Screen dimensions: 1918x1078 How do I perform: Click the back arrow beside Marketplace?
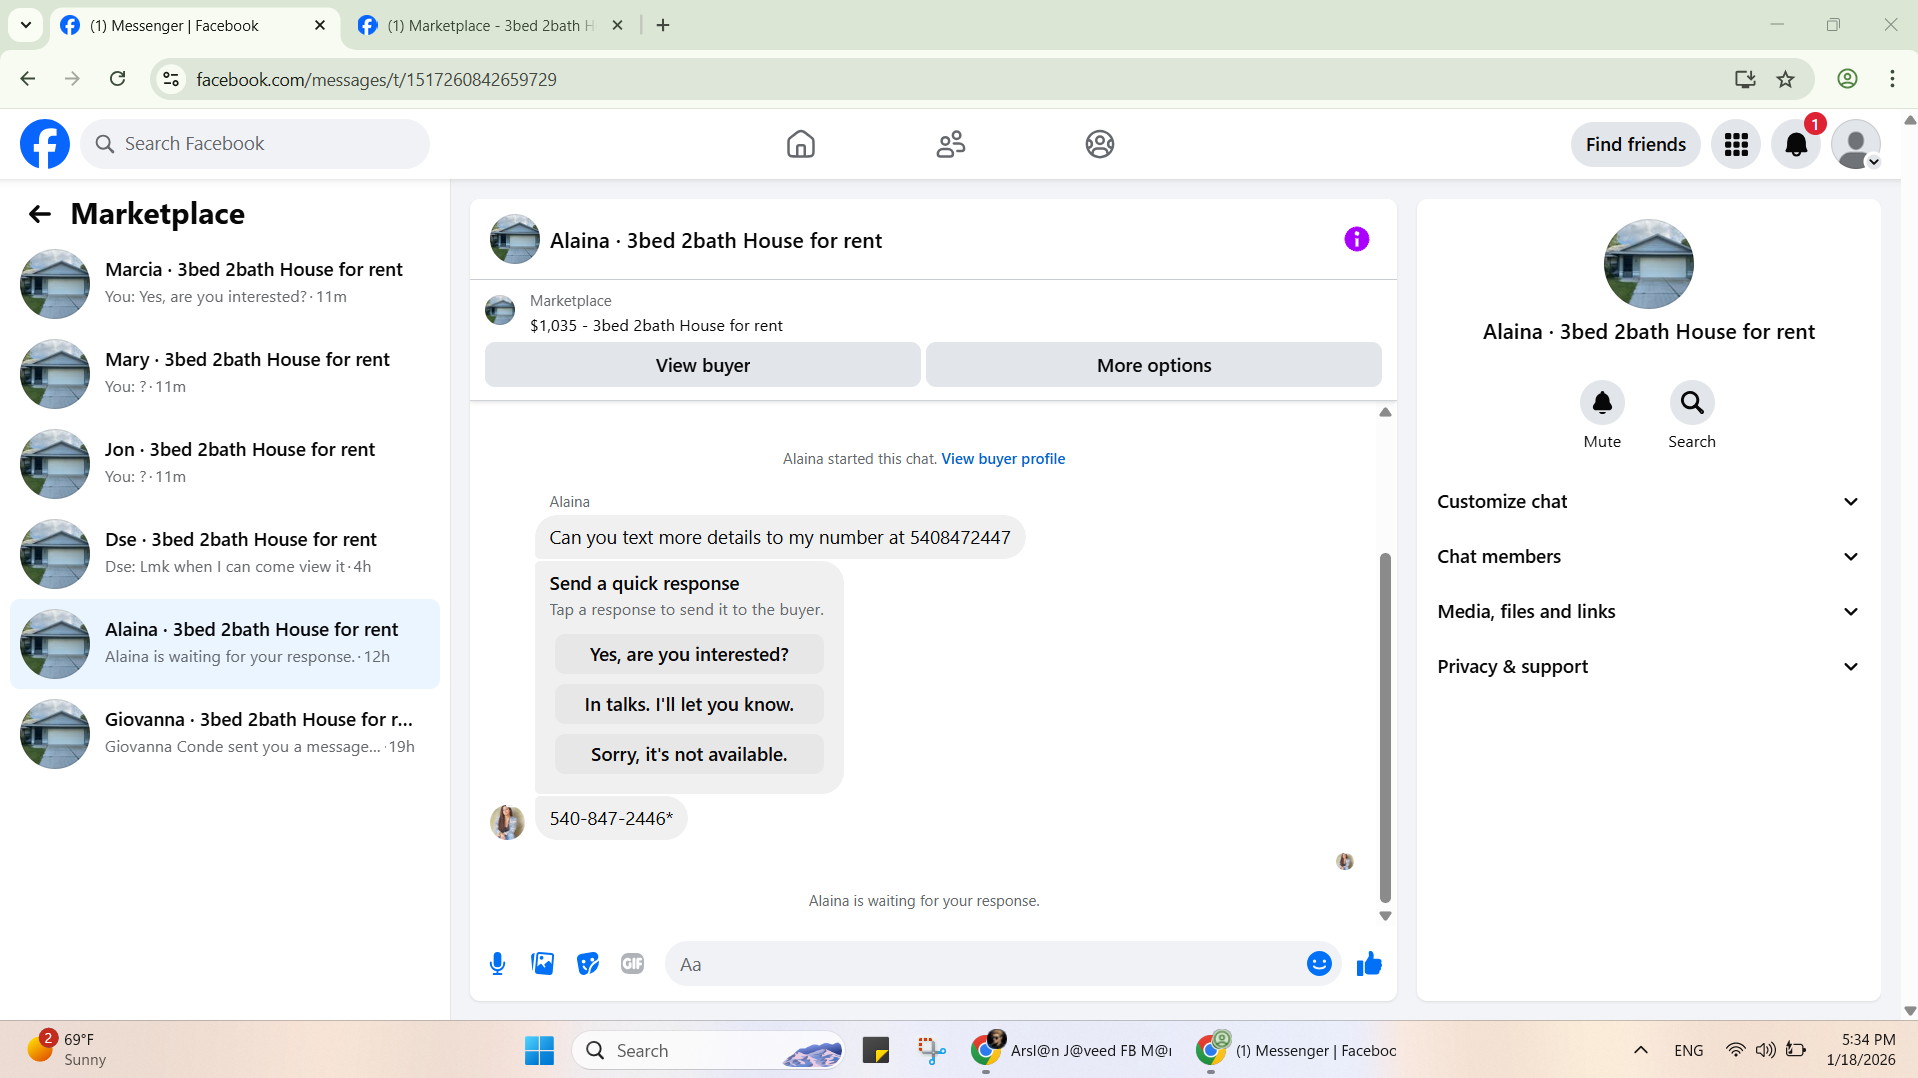[x=39, y=214]
